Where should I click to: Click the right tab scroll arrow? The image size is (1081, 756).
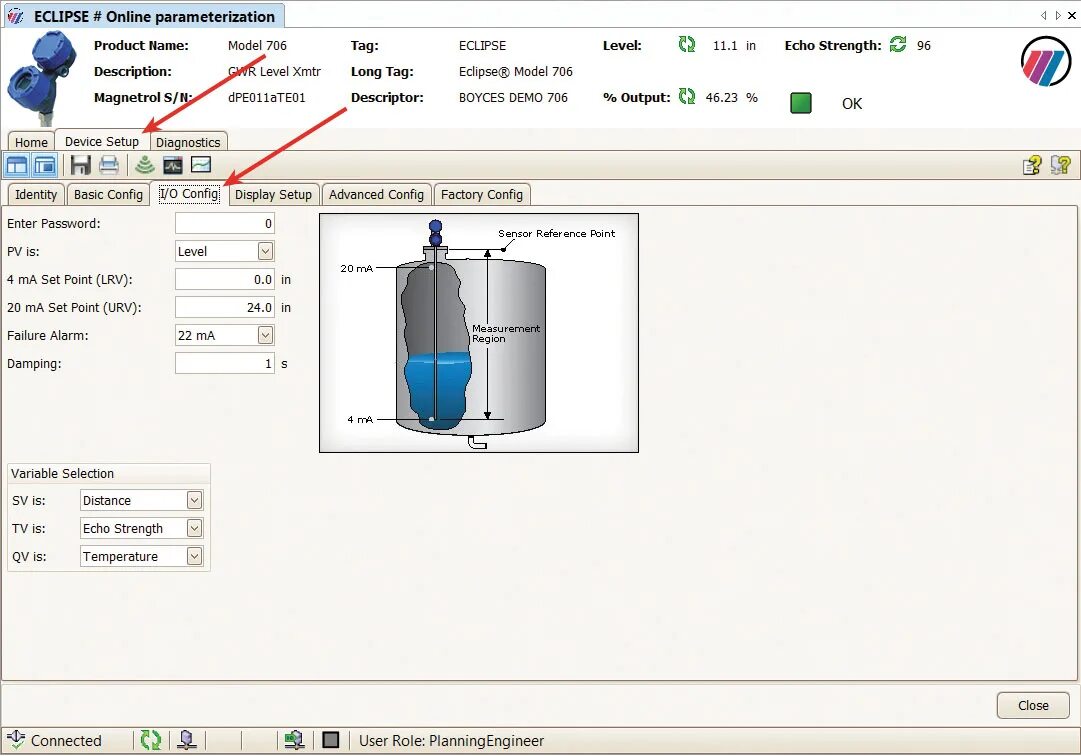coord(1058,15)
